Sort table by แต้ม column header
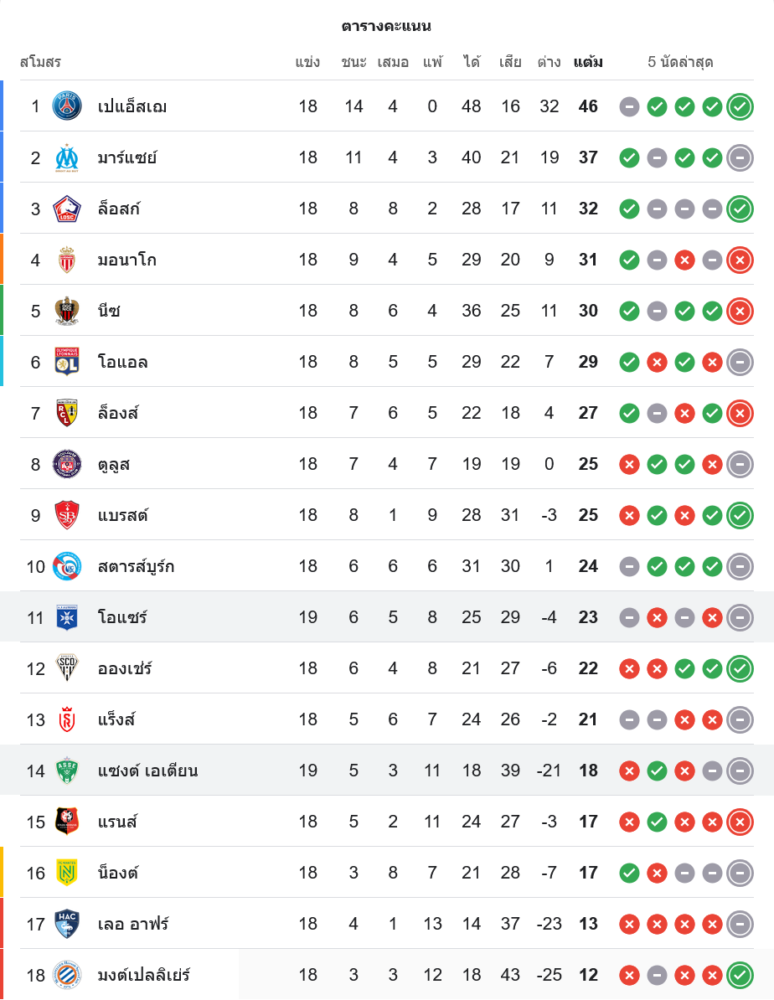The width and height of the screenshot is (774, 1000). (588, 62)
